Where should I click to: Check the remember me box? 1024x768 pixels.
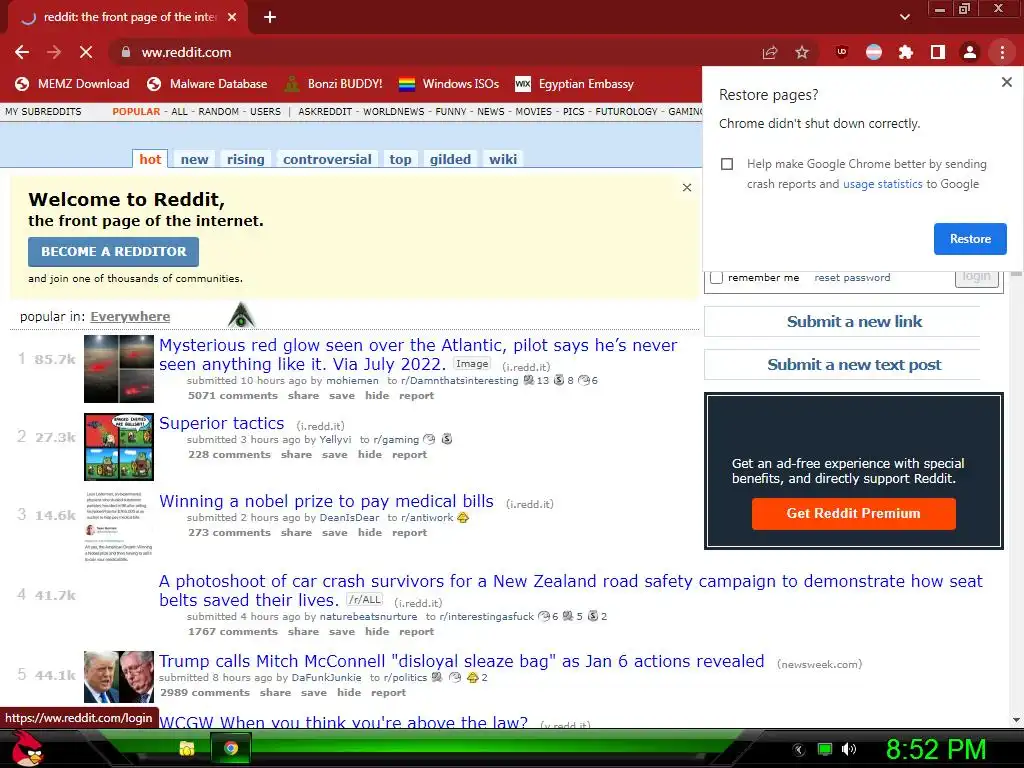(717, 278)
